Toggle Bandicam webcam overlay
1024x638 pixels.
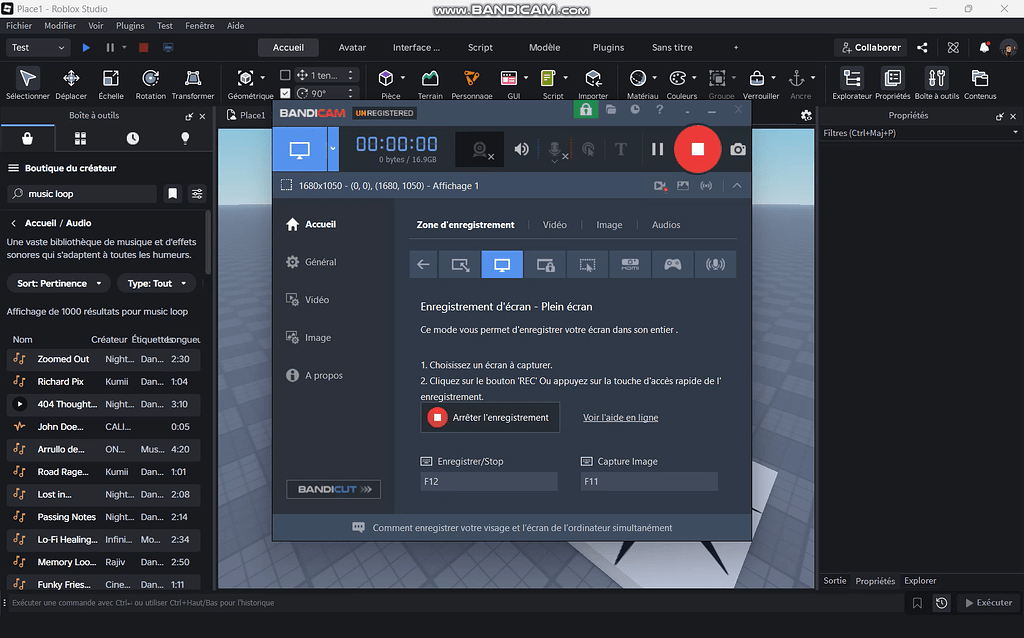[480, 150]
